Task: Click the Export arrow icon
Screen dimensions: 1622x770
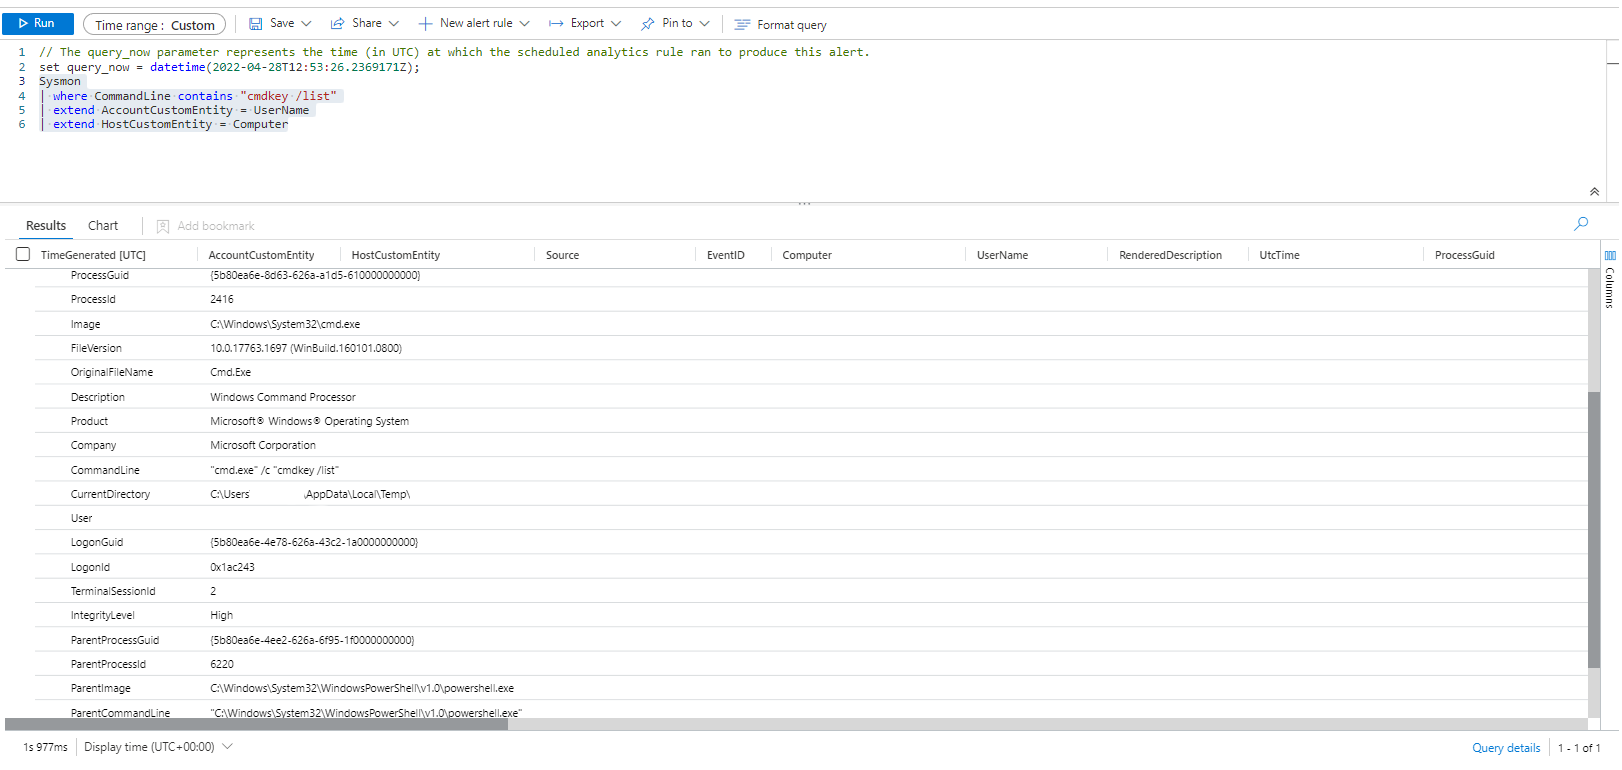Action: point(556,24)
